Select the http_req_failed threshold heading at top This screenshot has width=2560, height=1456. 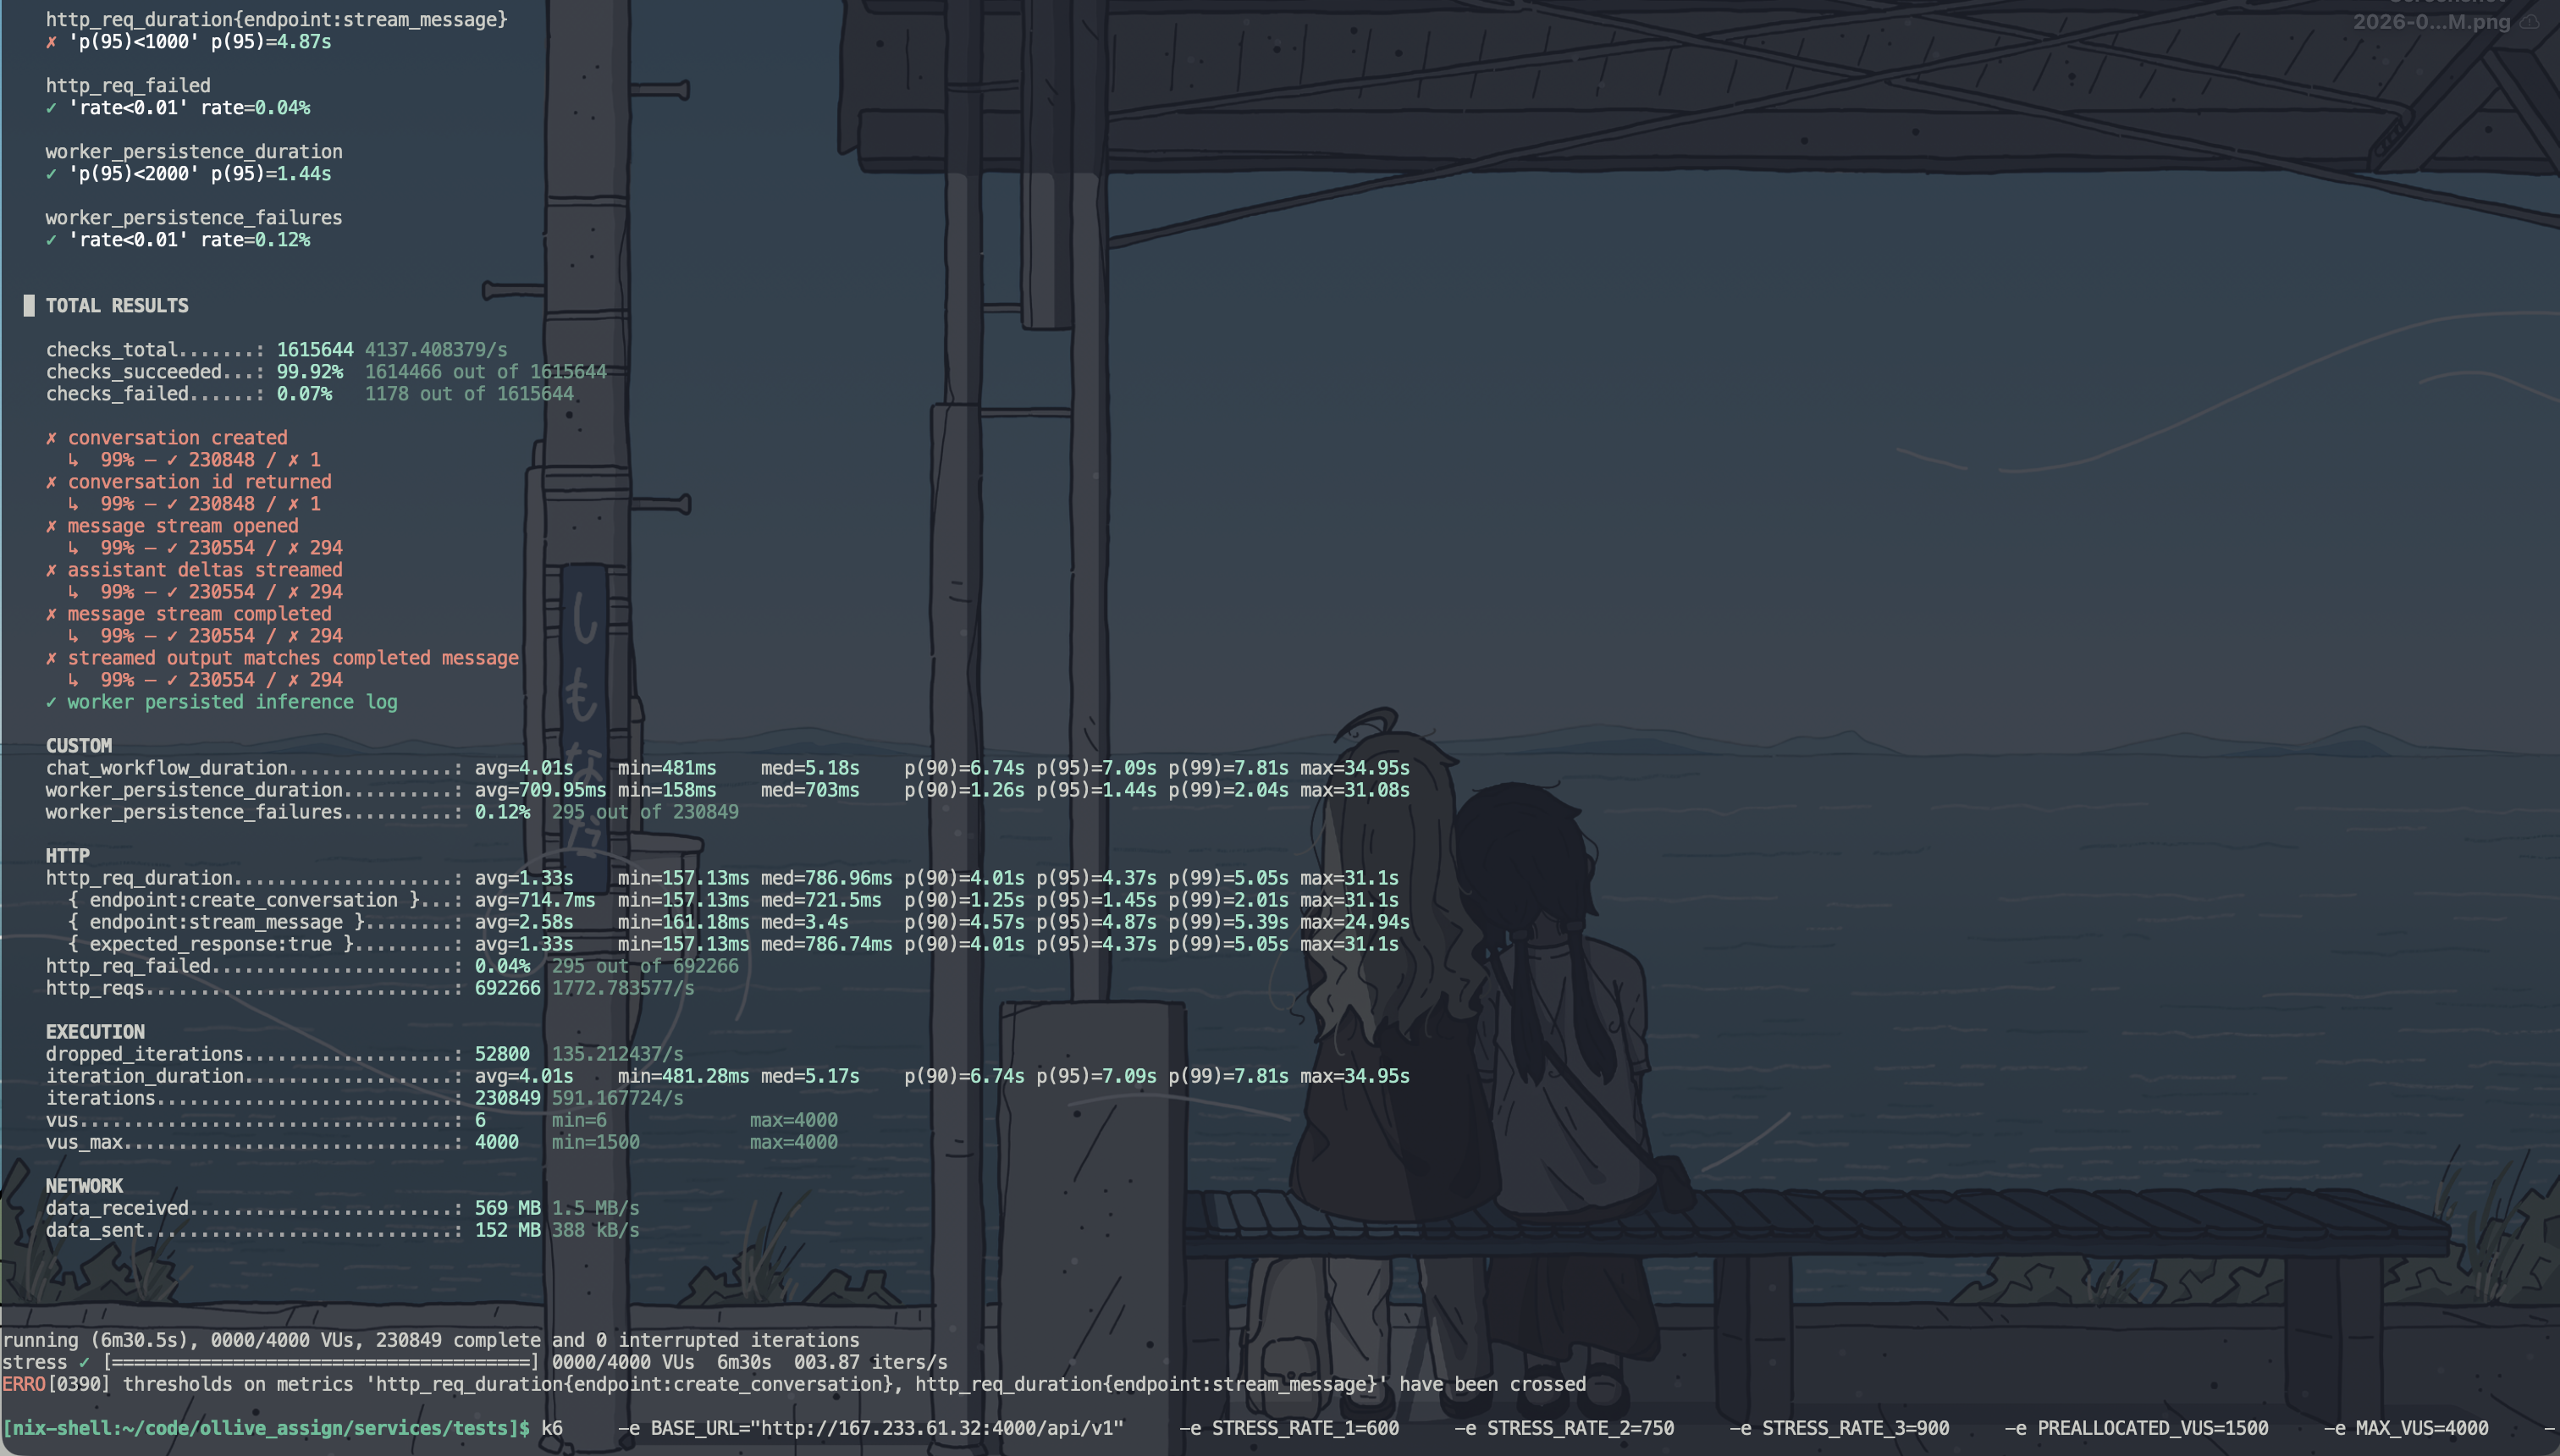128,86
